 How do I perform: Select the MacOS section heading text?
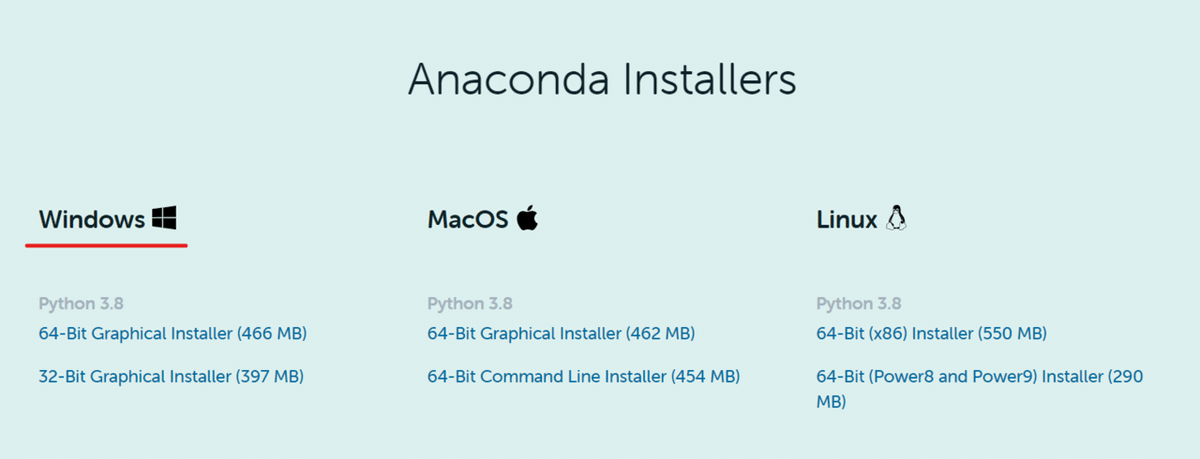468,220
